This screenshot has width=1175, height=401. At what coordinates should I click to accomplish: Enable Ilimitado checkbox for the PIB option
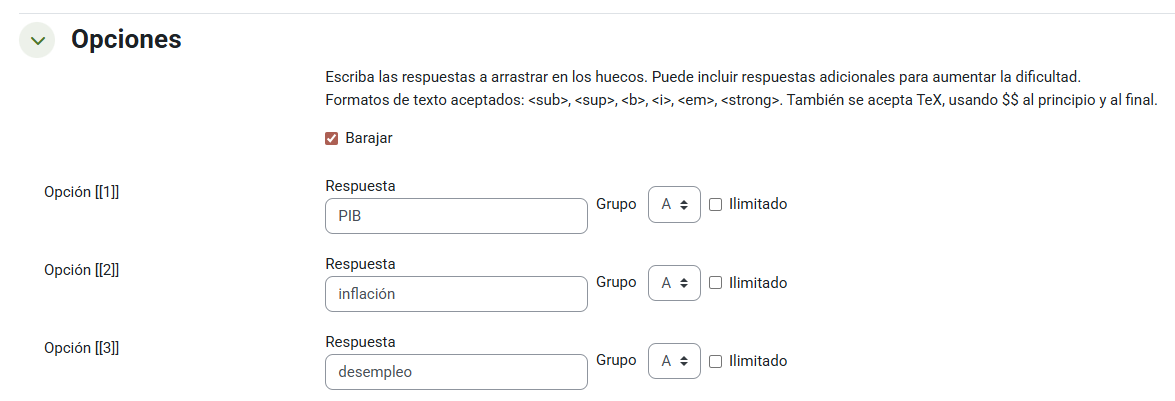tap(715, 204)
